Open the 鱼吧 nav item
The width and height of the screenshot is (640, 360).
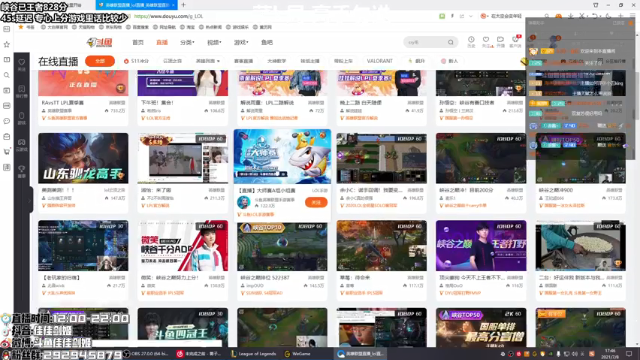(x=267, y=42)
